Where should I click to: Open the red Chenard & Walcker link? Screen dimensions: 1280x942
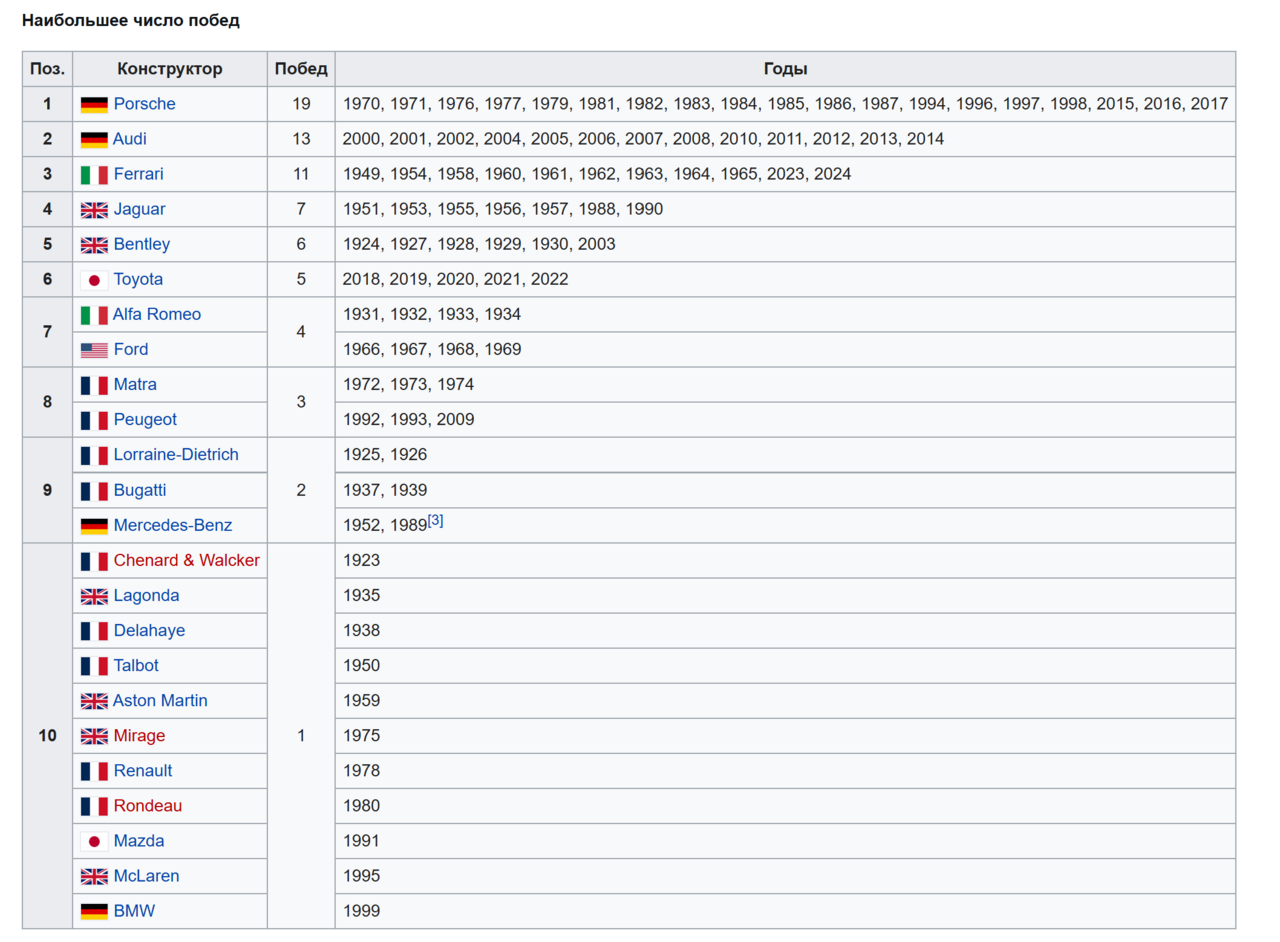tap(186, 560)
